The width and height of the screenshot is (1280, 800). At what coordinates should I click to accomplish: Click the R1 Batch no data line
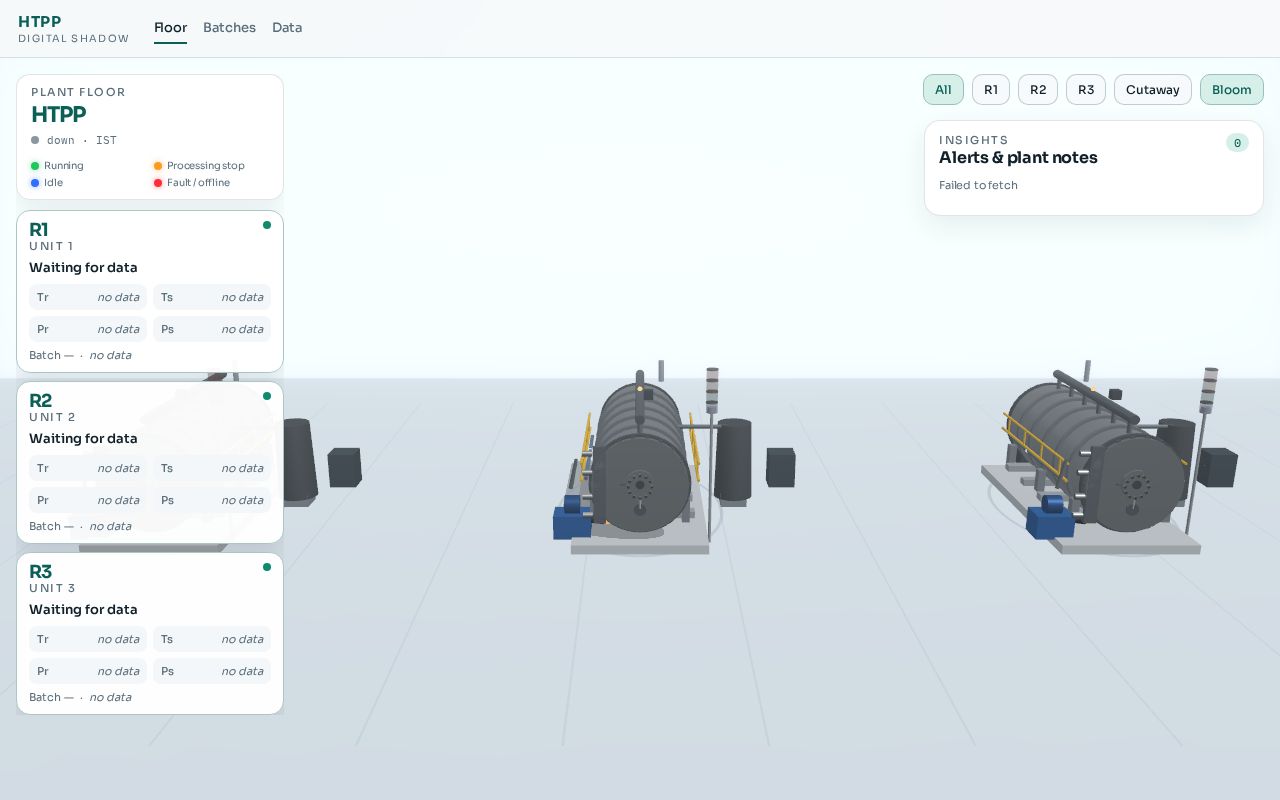(80, 355)
